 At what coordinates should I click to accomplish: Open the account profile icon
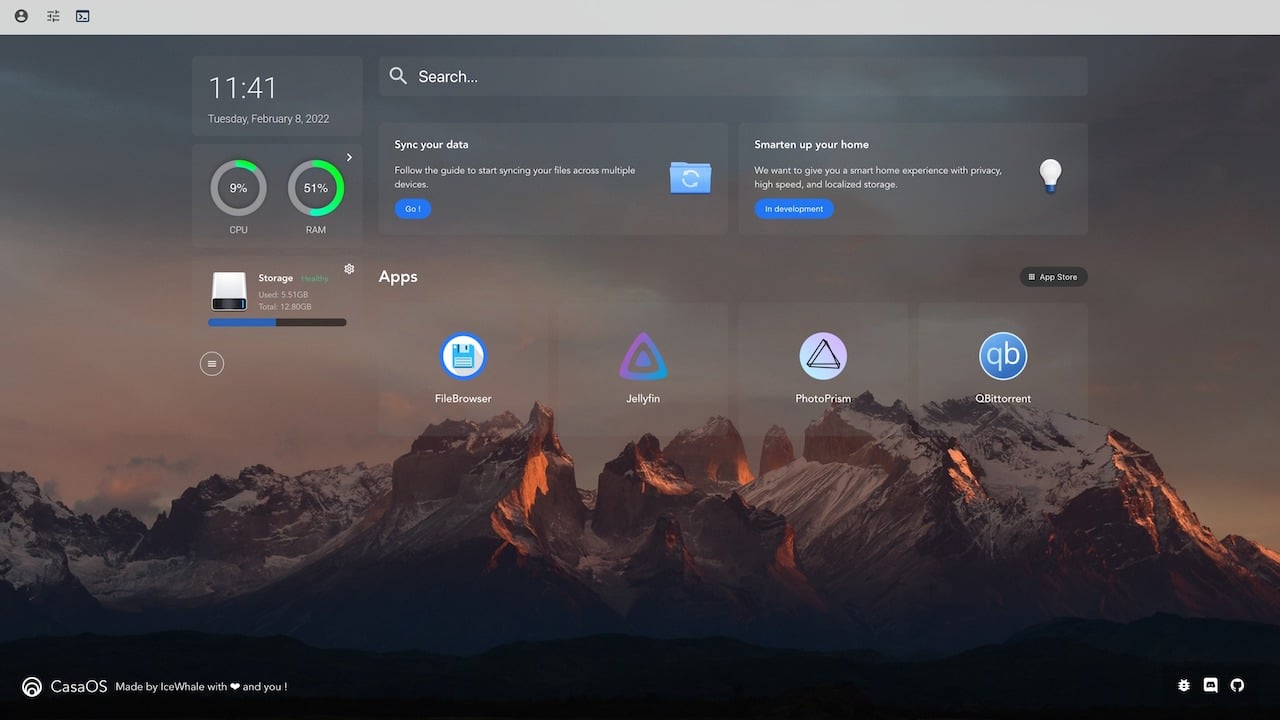[22, 16]
